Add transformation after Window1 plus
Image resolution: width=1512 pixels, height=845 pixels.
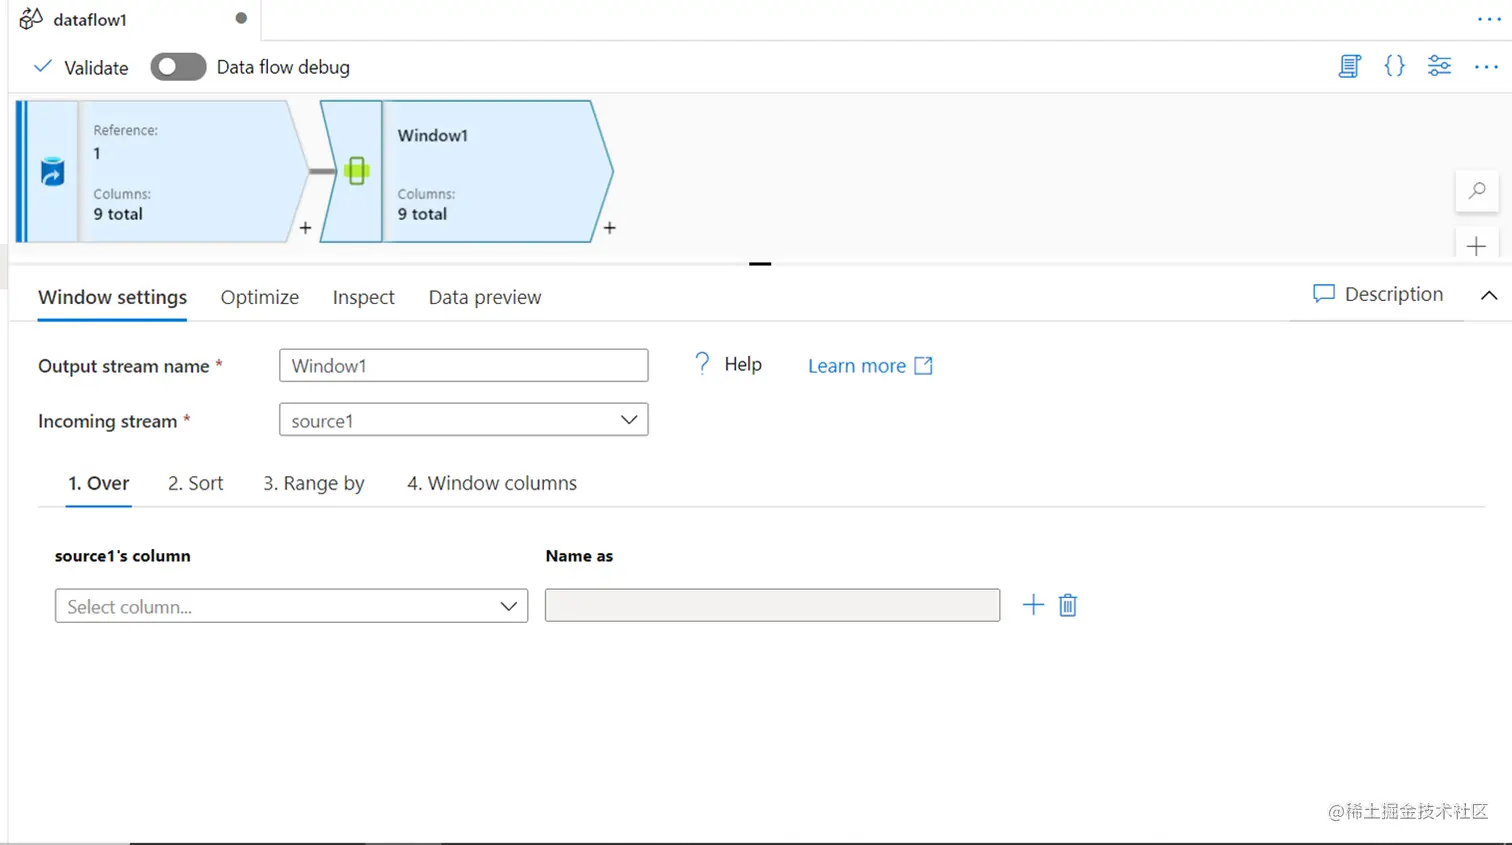(609, 228)
